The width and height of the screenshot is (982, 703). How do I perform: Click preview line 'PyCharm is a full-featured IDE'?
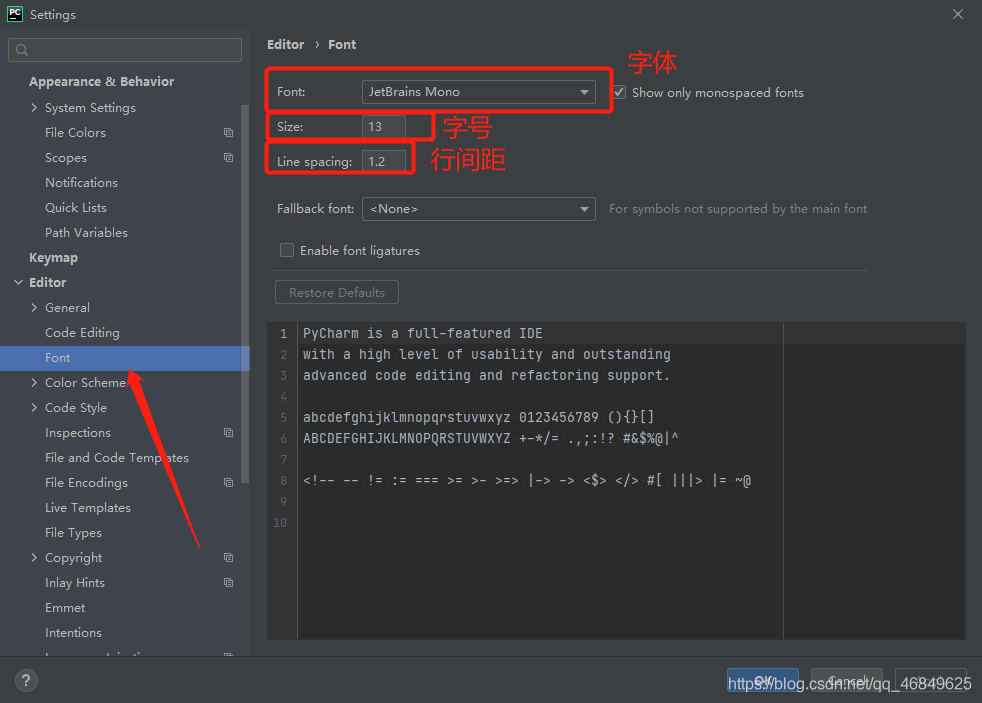[x=423, y=334]
